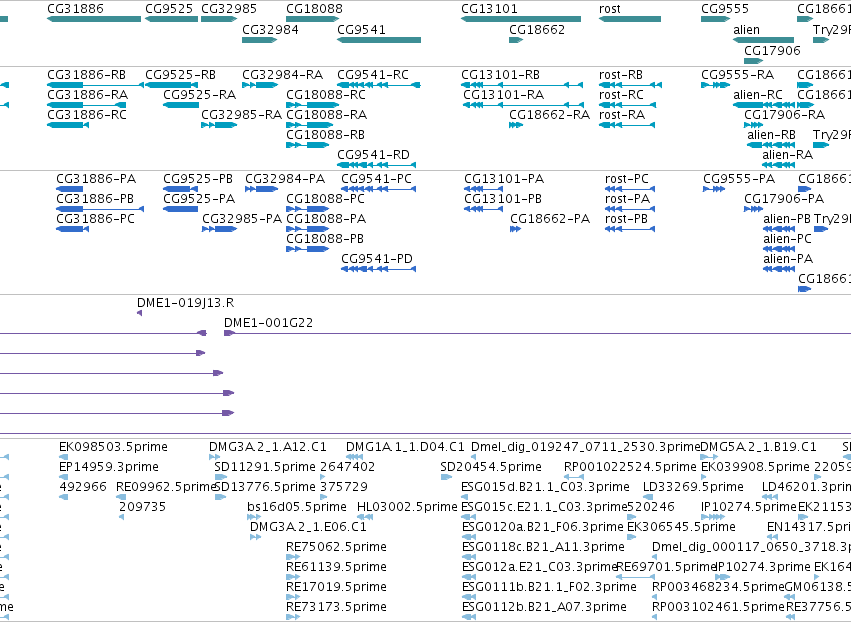Select the CG18662 gene feature
Screen dimensions: 851x622
(x=516, y=40)
